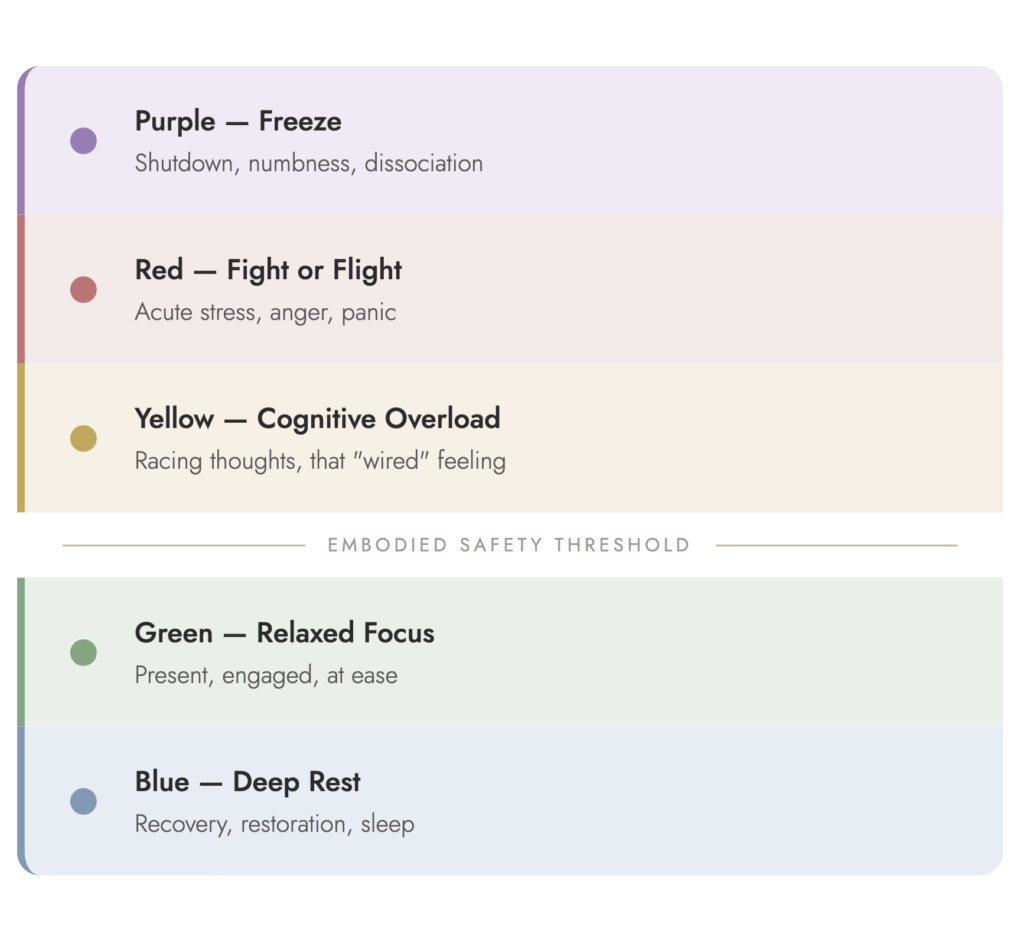Select the "Red — Fight or Flight" title
The image size is (1024, 934).
(268, 270)
